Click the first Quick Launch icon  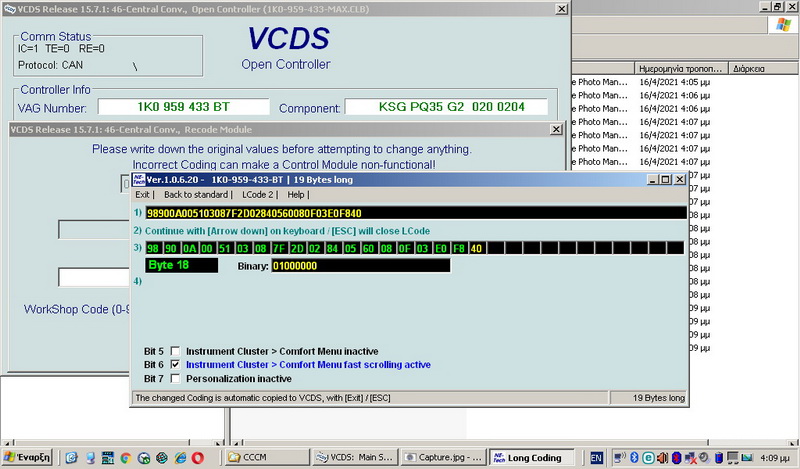coord(71,458)
